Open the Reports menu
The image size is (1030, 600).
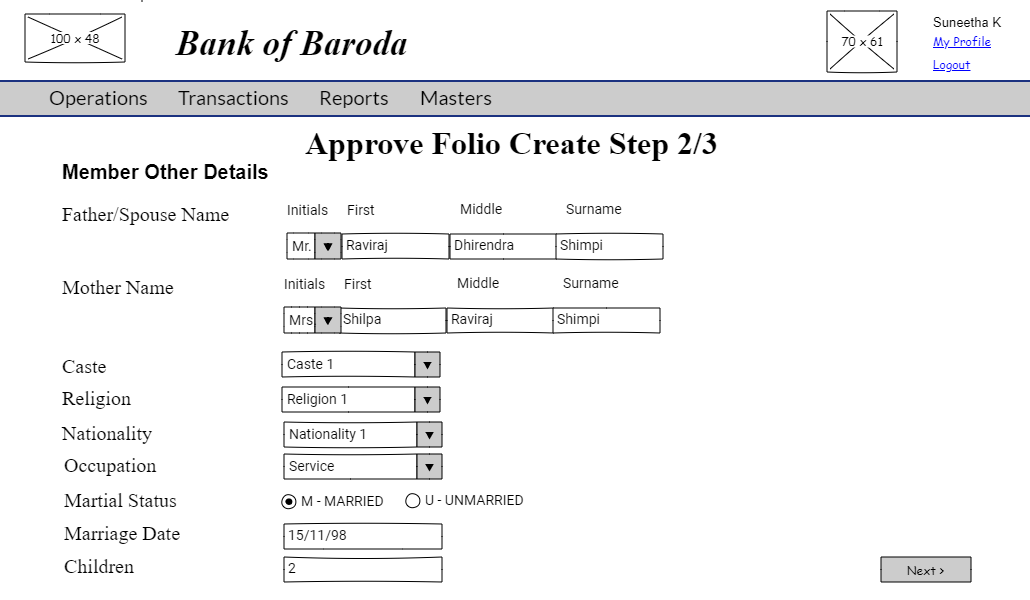[353, 98]
